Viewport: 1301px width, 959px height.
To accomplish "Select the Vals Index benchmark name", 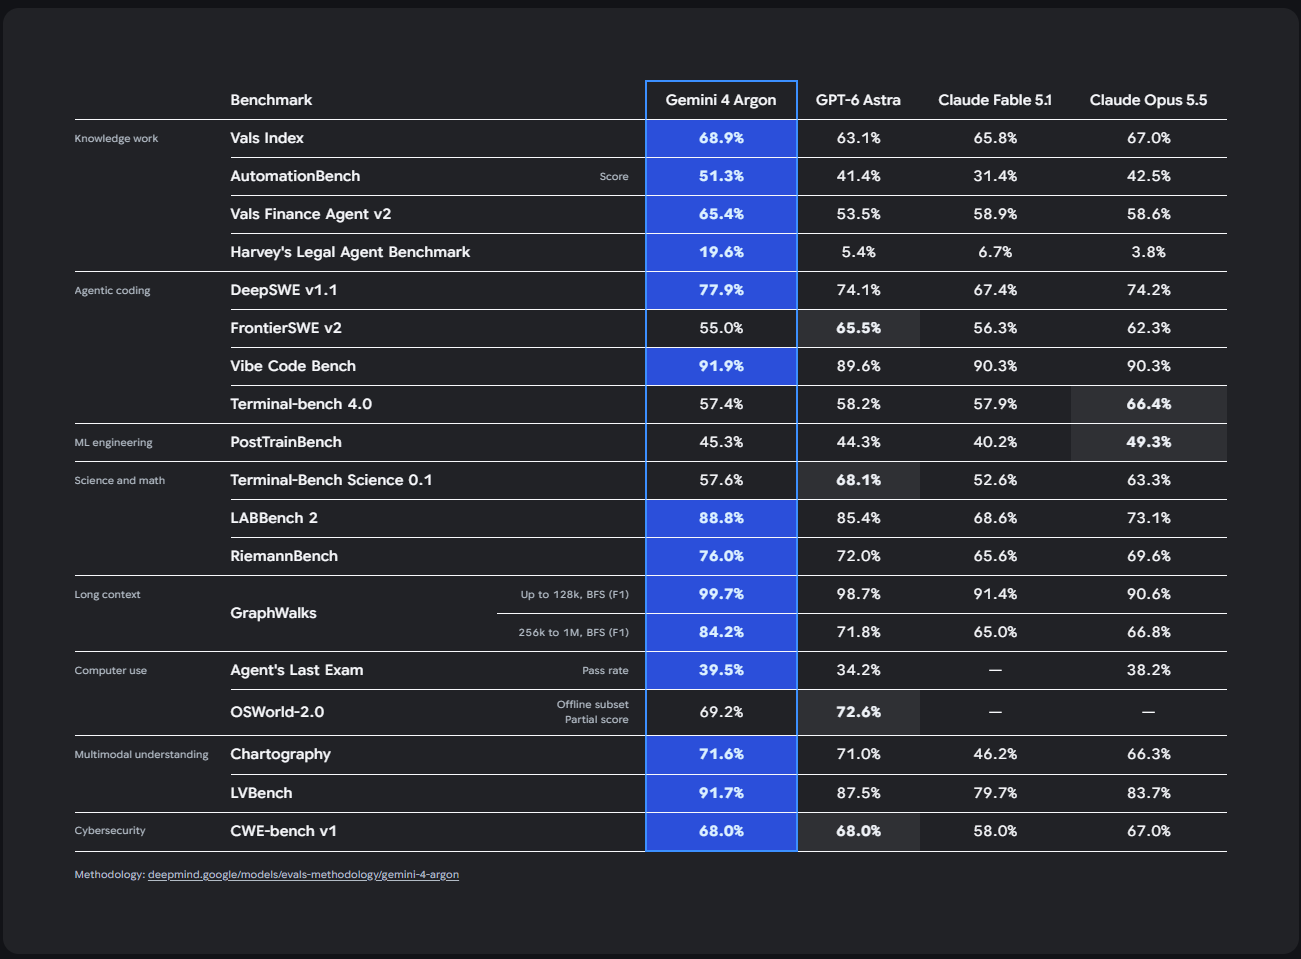I will [267, 138].
